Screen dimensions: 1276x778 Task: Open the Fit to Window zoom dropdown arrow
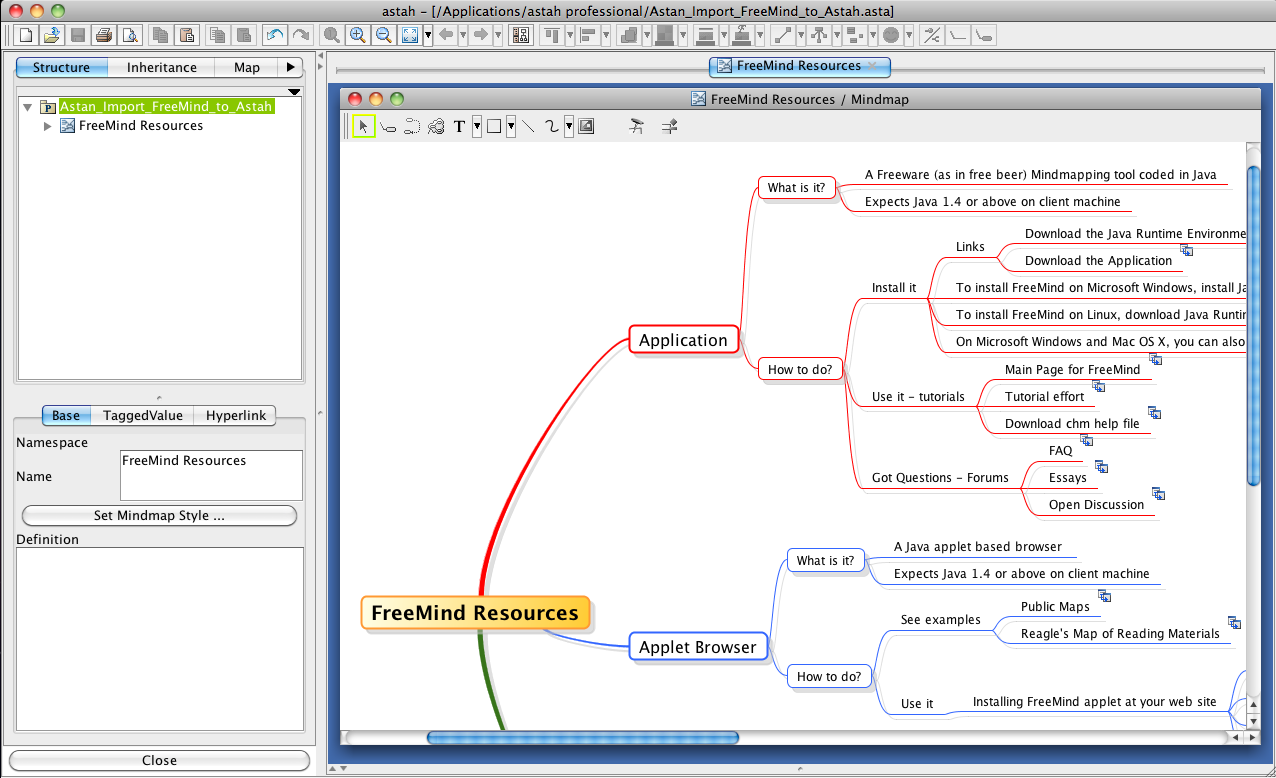tap(428, 36)
